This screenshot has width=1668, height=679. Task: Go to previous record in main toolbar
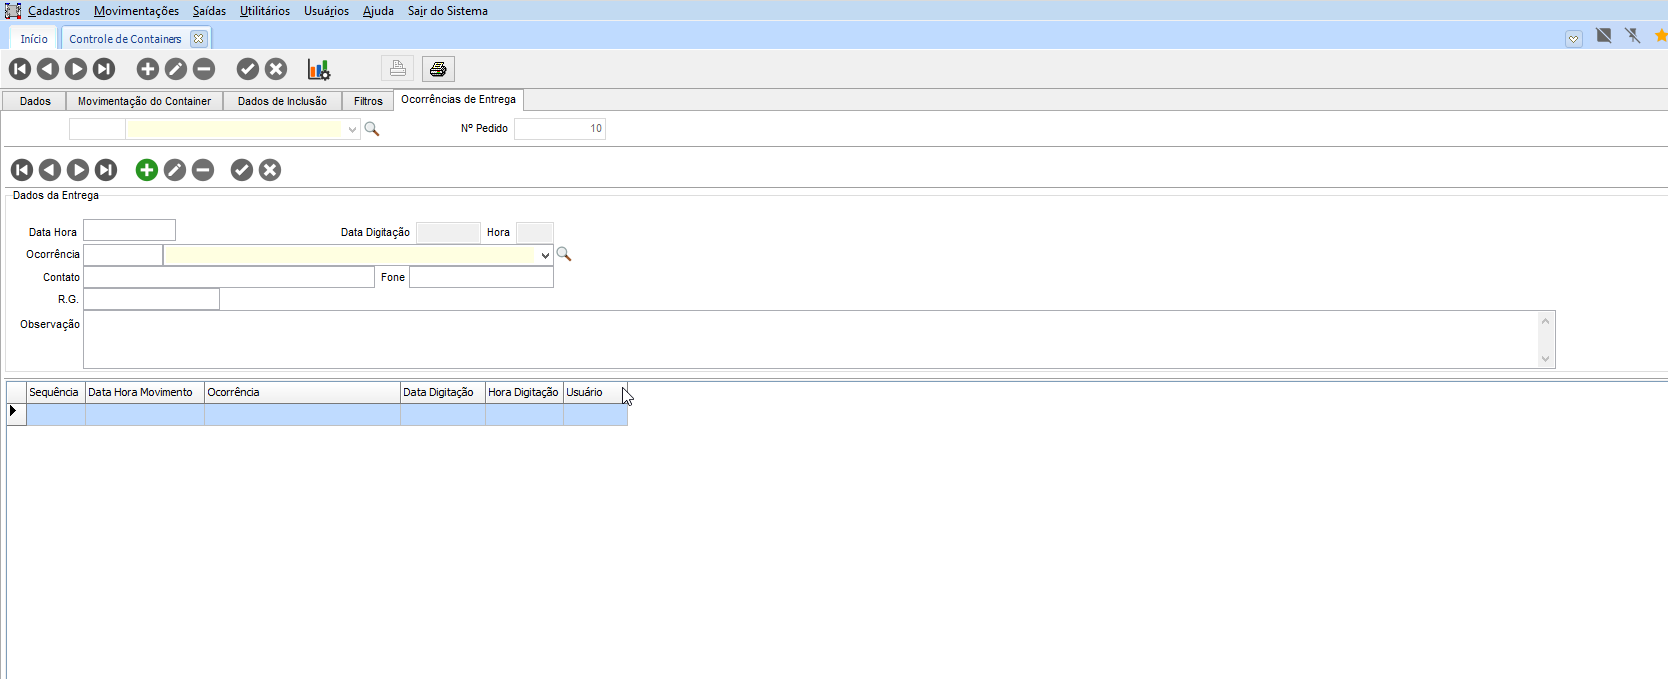click(48, 69)
